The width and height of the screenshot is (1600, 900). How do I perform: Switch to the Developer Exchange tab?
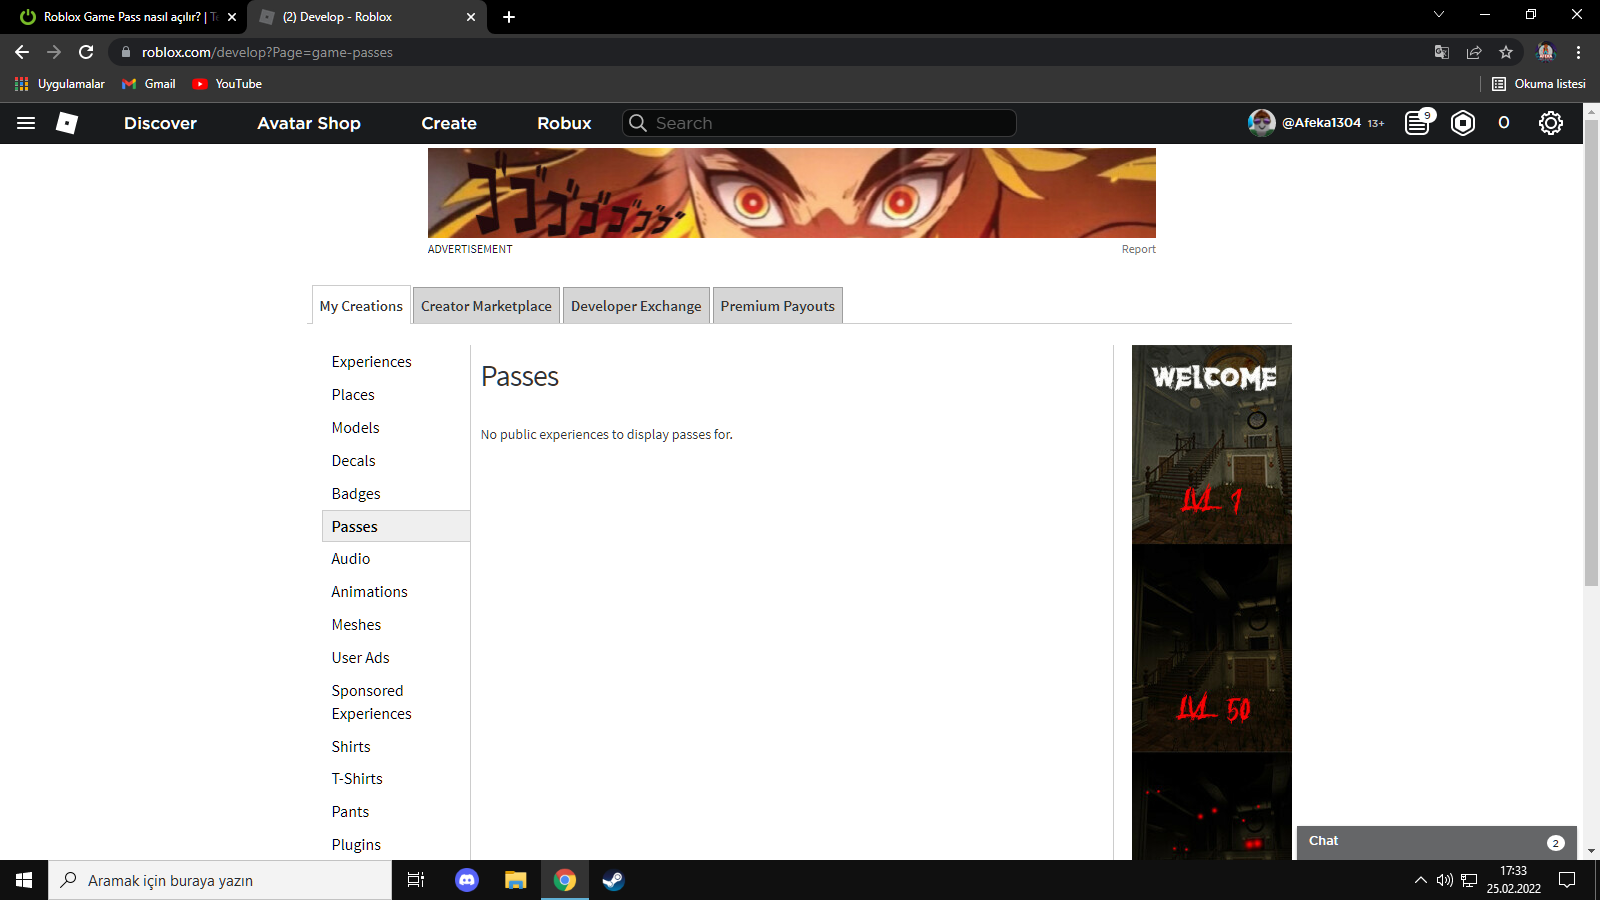636,306
